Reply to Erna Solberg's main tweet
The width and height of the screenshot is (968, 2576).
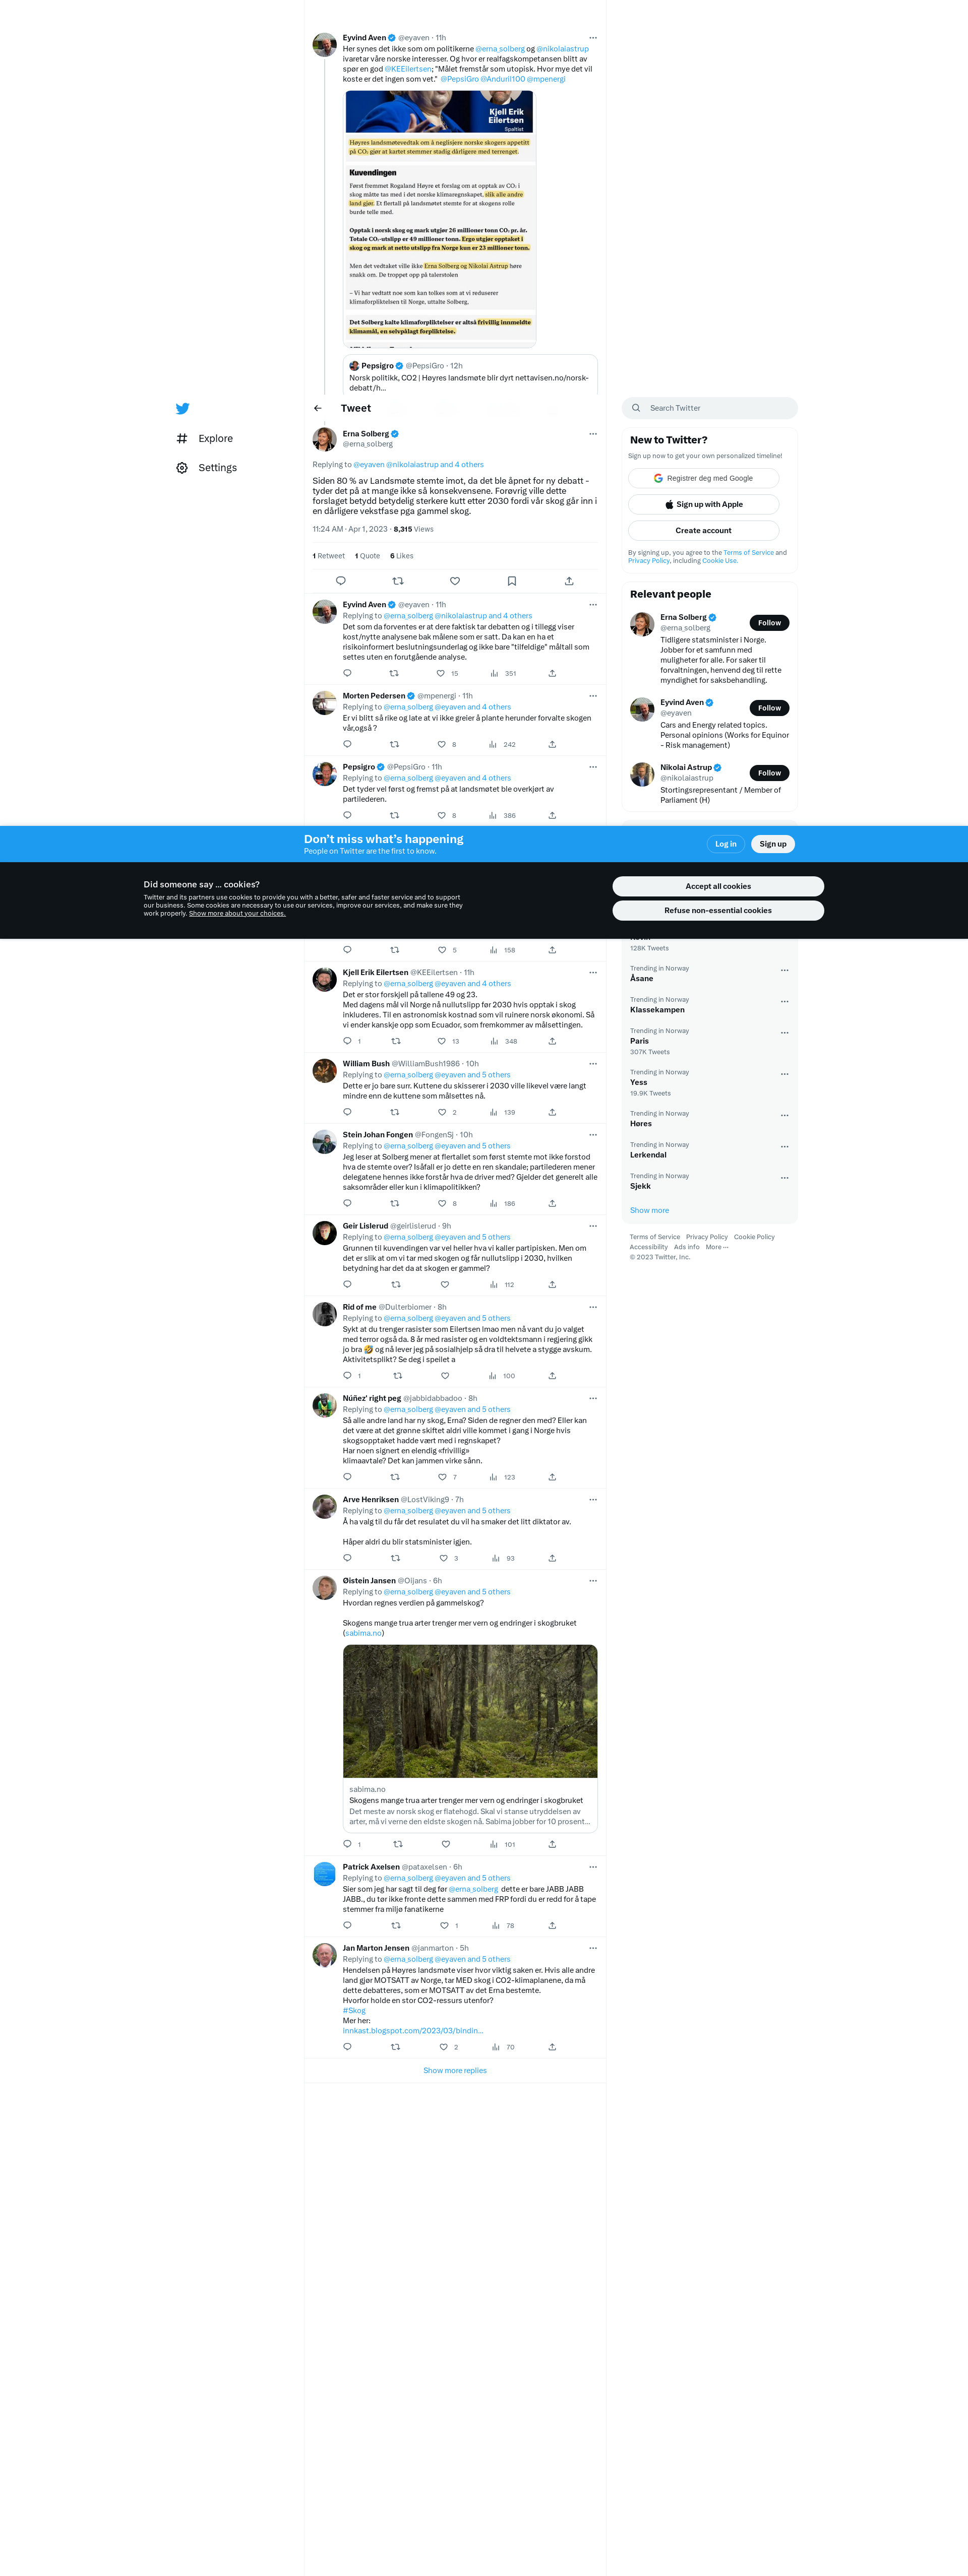341,581
